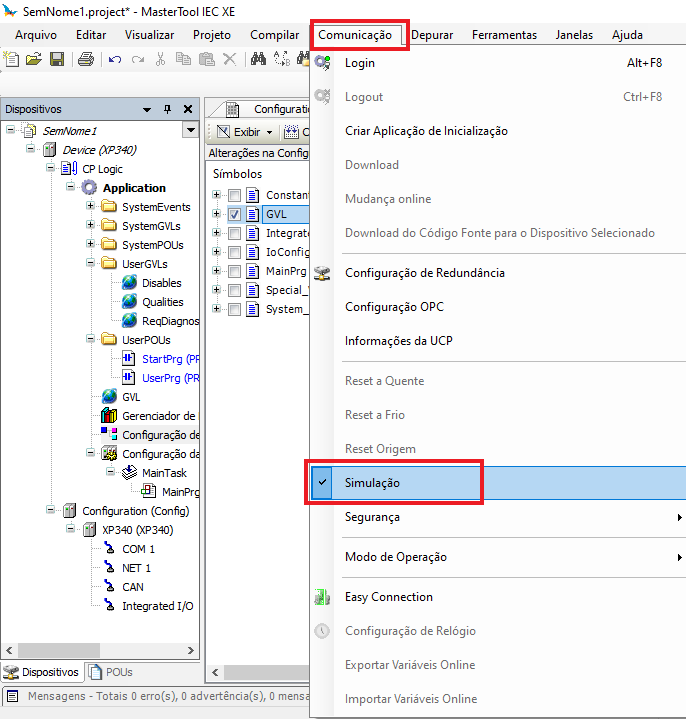
Task: Expand the SystemEvents folder node
Action: (x=91, y=207)
